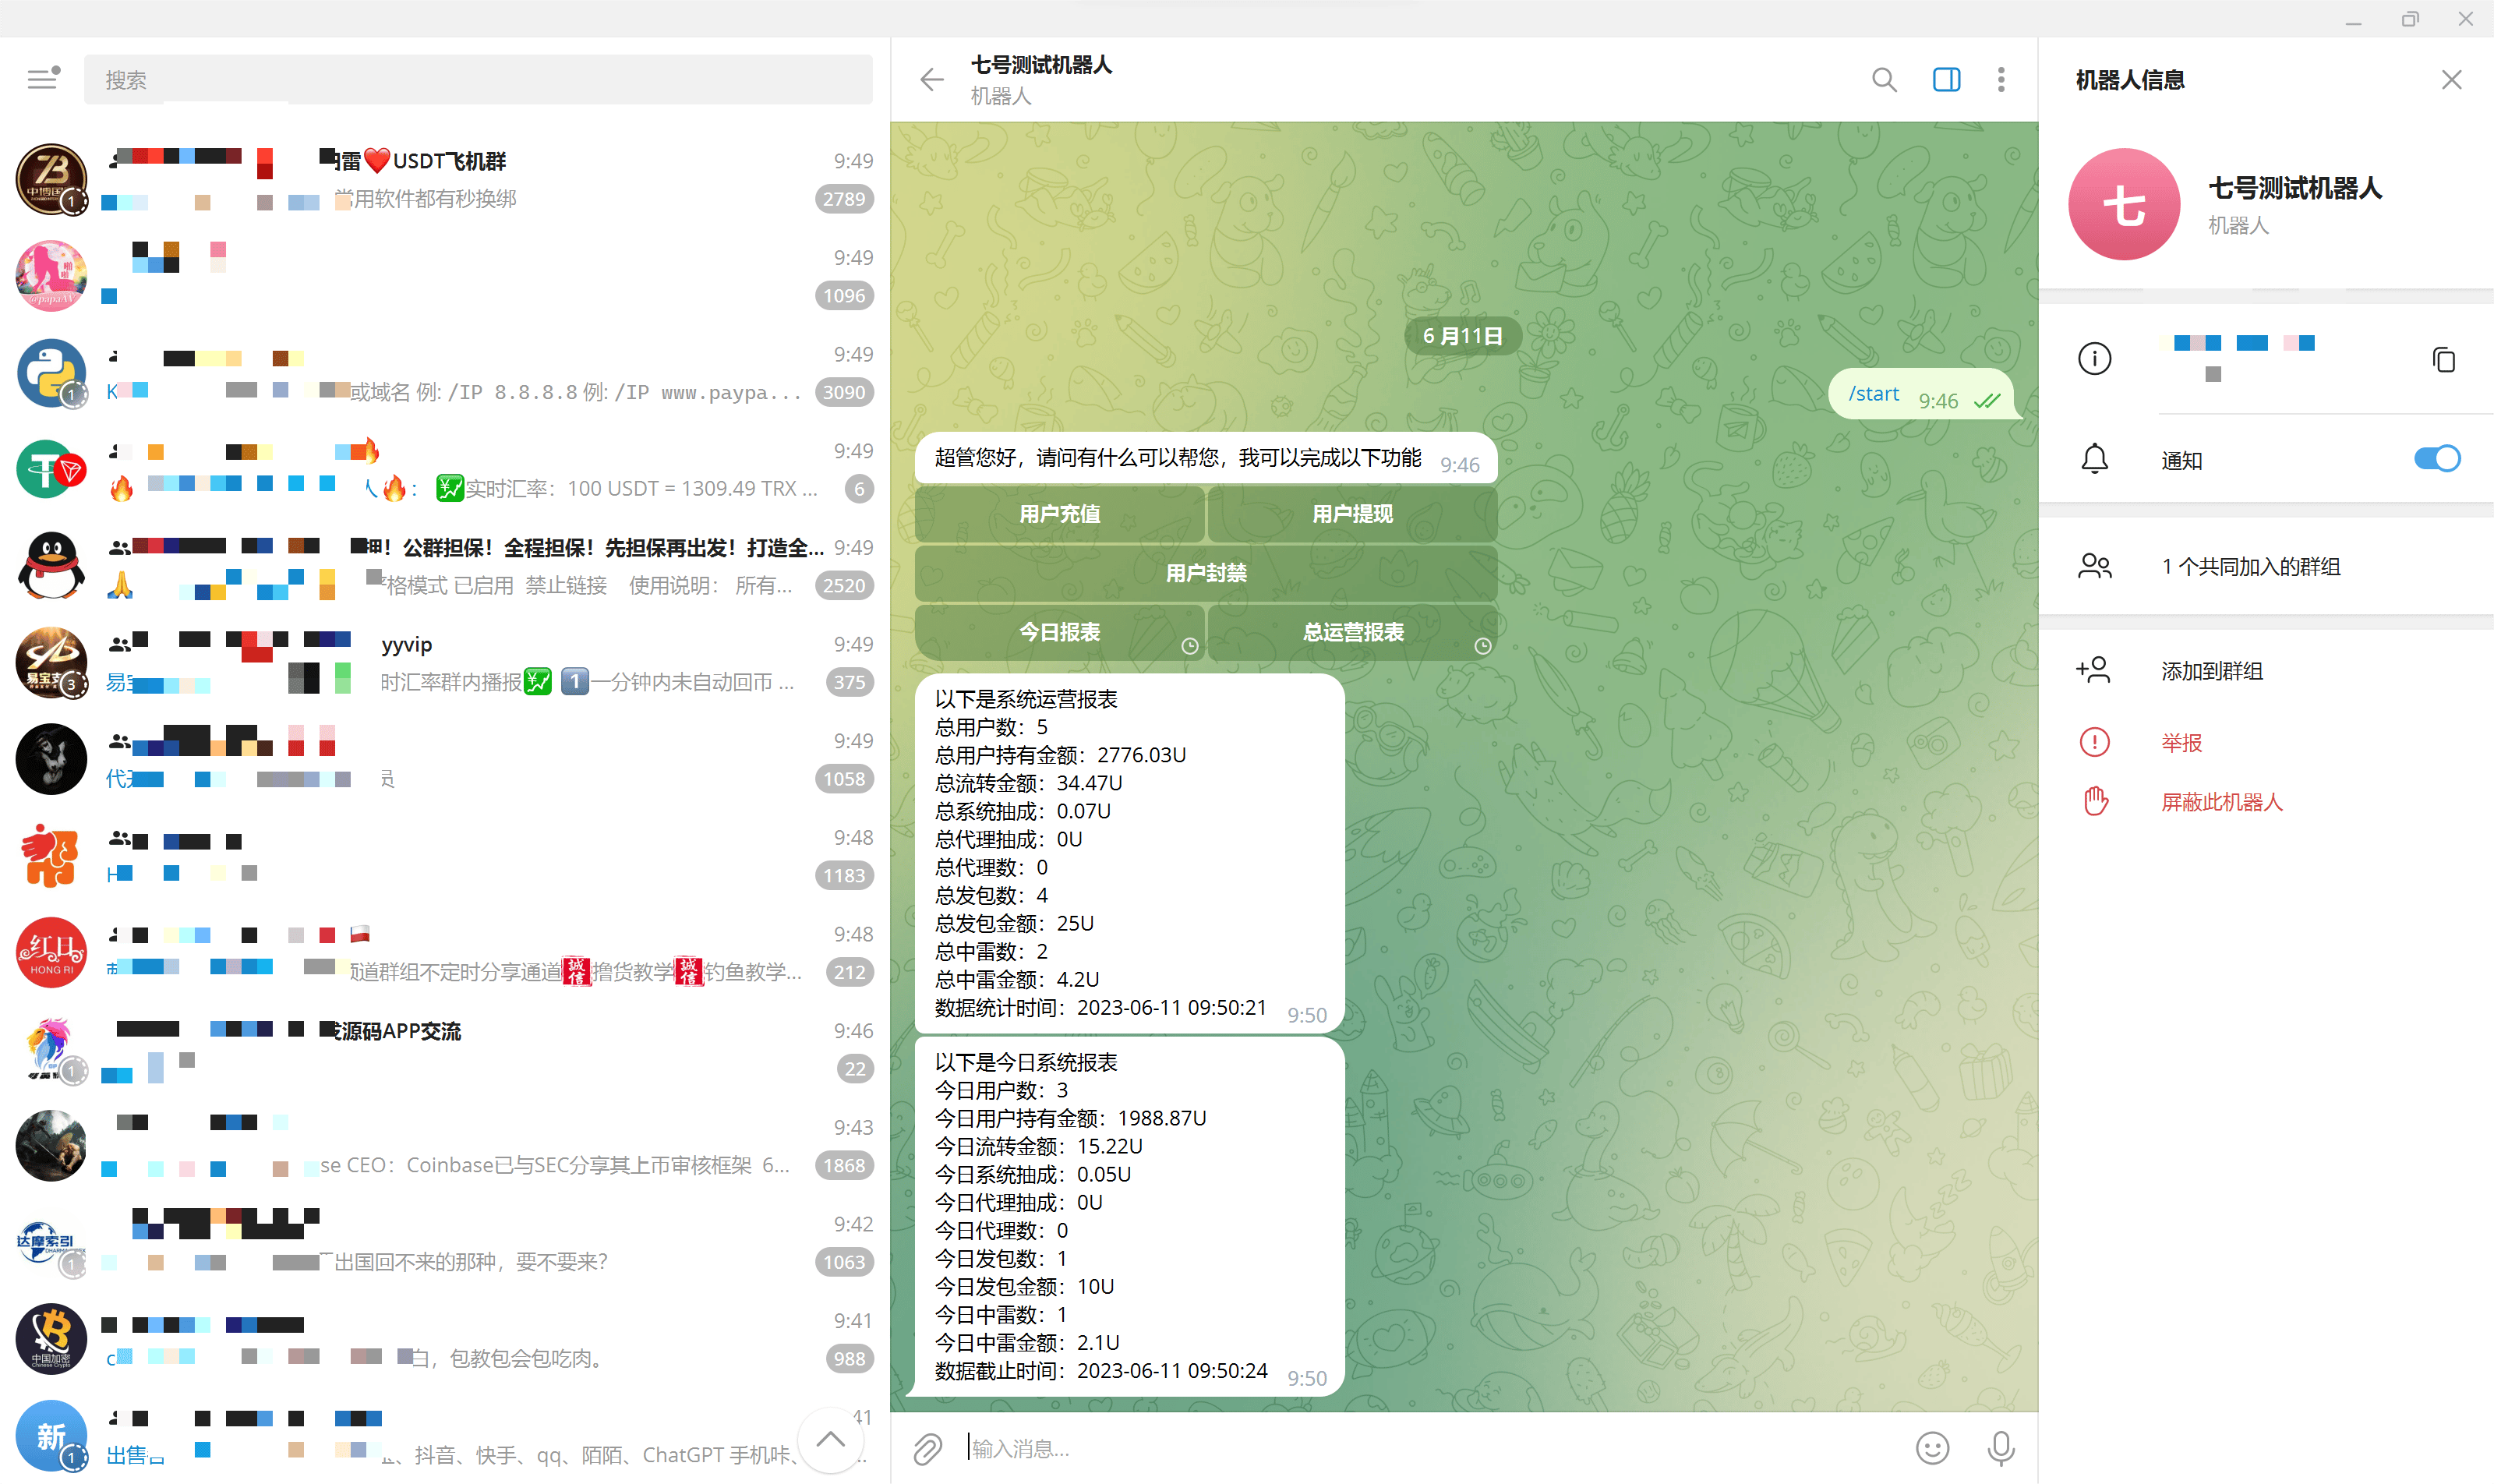Expand 1 个共同加入的群组 list
Screen dimensions: 2494x1484
(x=2250, y=567)
